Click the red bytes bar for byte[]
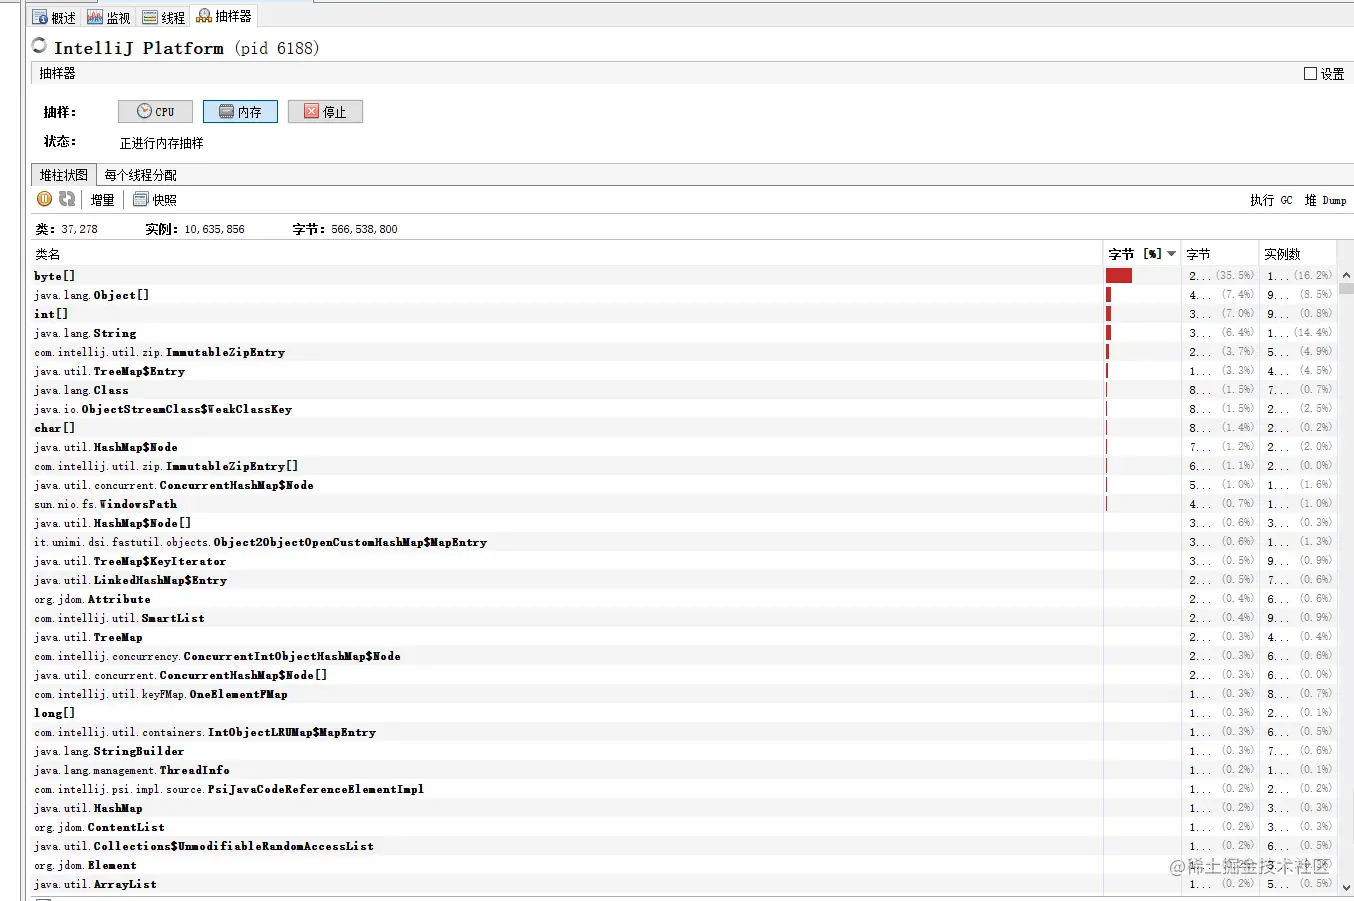Screen dimensions: 1354x901 coord(1119,276)
